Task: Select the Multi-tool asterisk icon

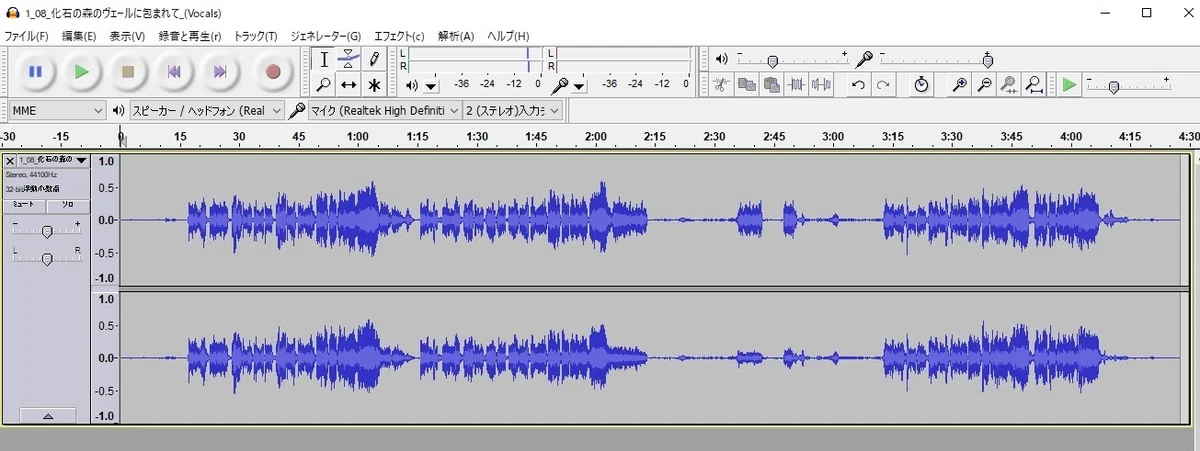Action: click(373, 85)
